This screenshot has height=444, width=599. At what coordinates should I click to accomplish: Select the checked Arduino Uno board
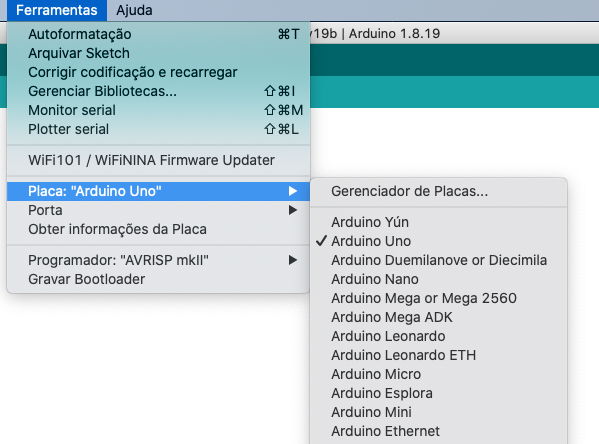point(439,241)
